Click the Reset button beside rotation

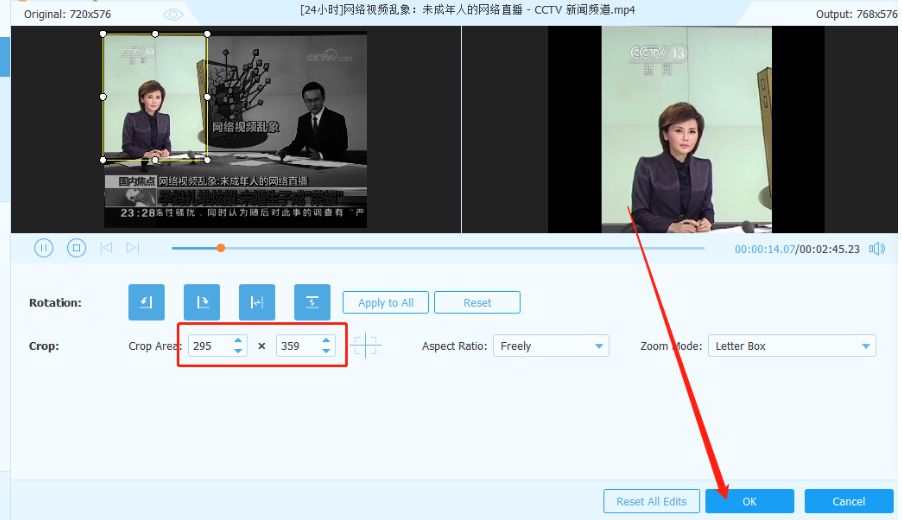click(x=477, y=303)
